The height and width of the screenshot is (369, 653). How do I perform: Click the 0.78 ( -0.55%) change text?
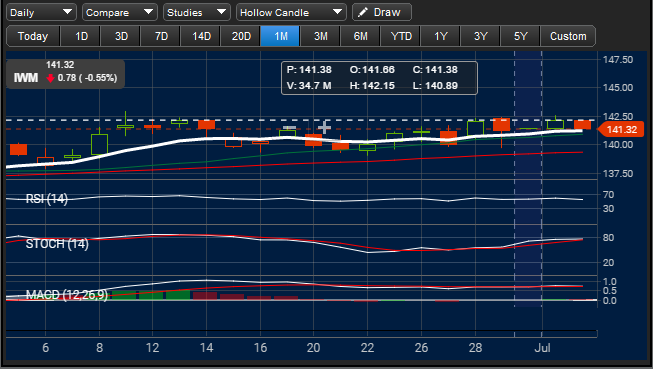87,78
